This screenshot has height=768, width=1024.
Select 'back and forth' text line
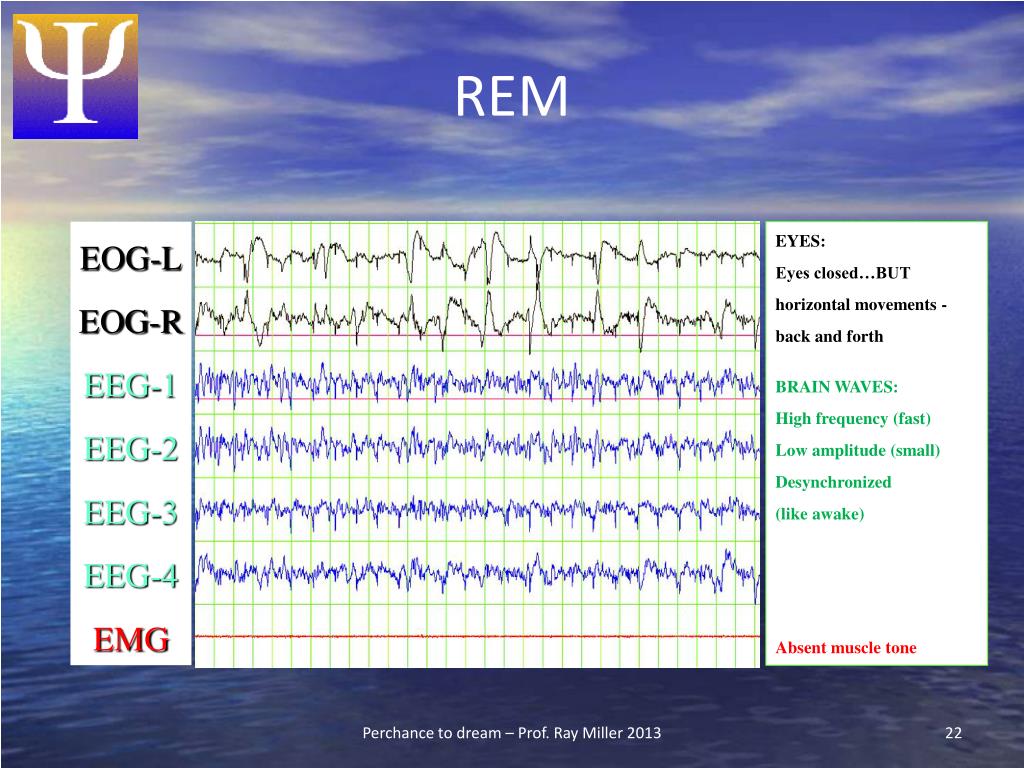[x=829, y=336]
